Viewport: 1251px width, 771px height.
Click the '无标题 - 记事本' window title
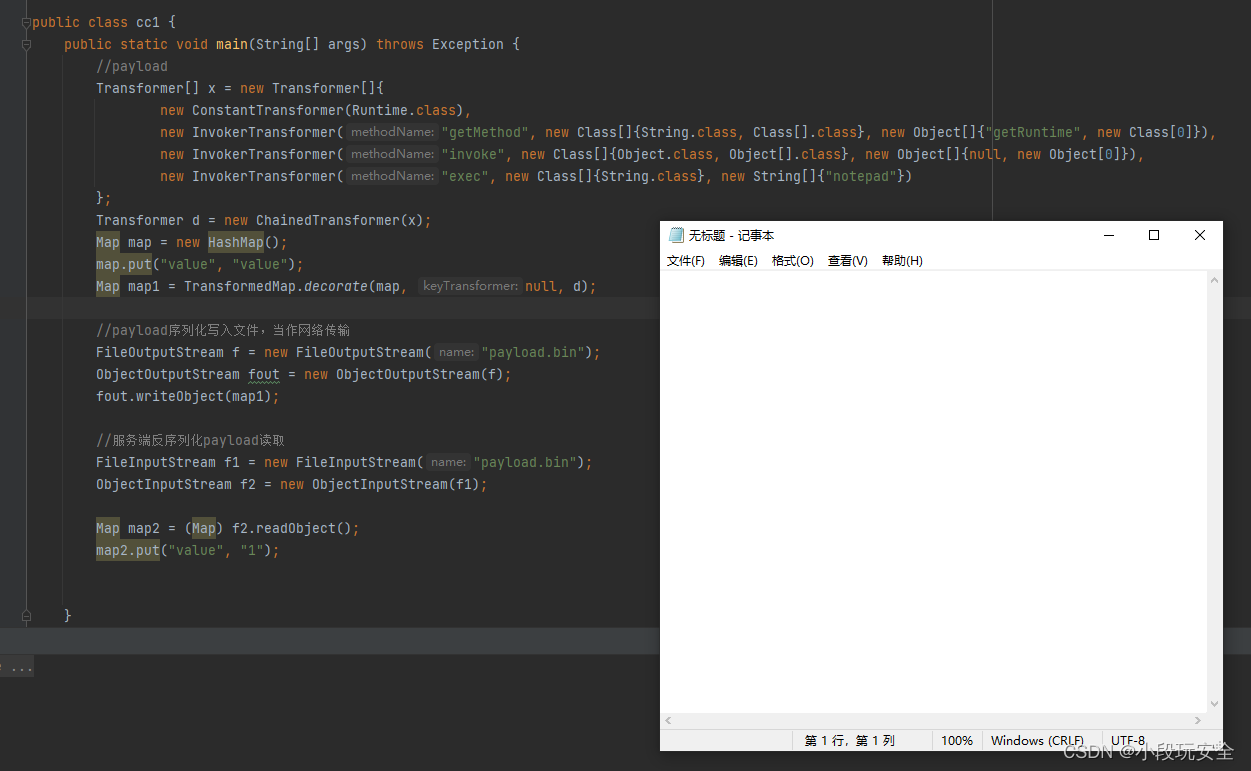click(x=731, y=236)
